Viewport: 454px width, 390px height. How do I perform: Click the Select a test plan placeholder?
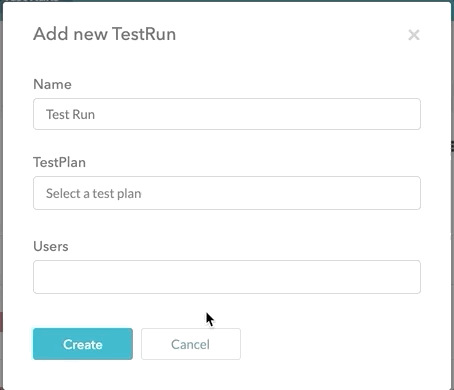point(94,193)
